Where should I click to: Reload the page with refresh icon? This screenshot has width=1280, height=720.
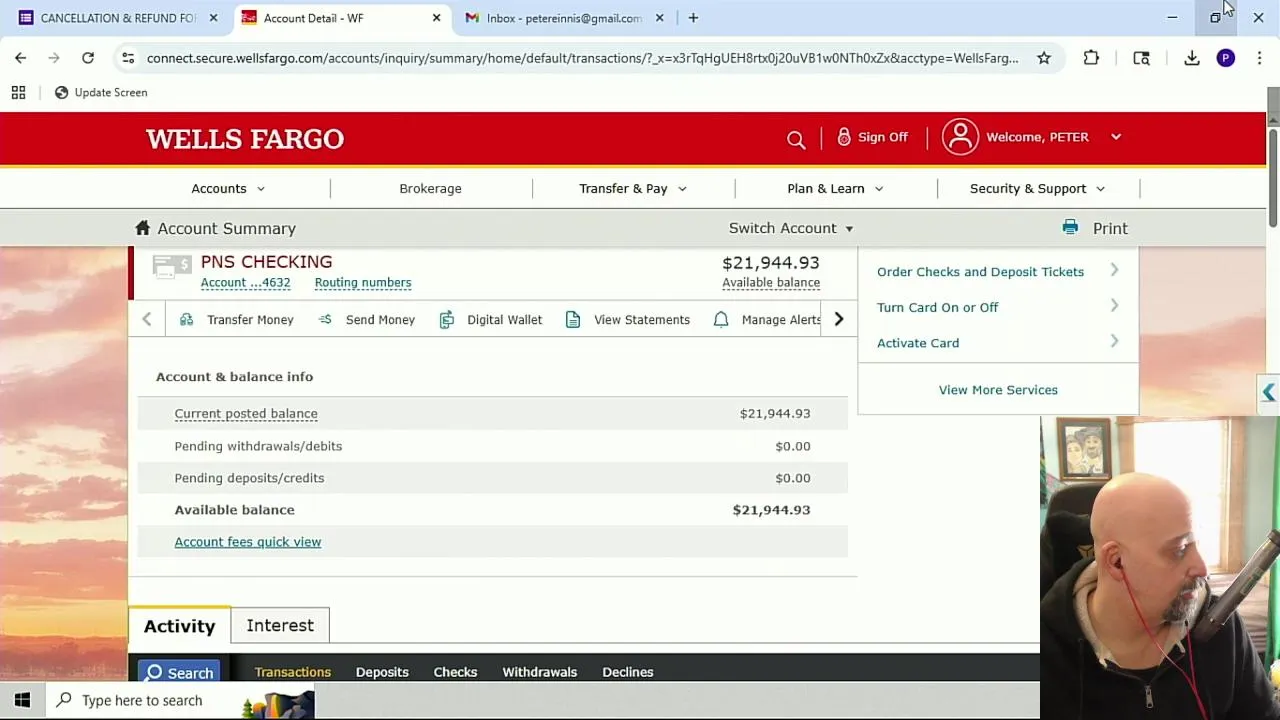coord(88,58)
